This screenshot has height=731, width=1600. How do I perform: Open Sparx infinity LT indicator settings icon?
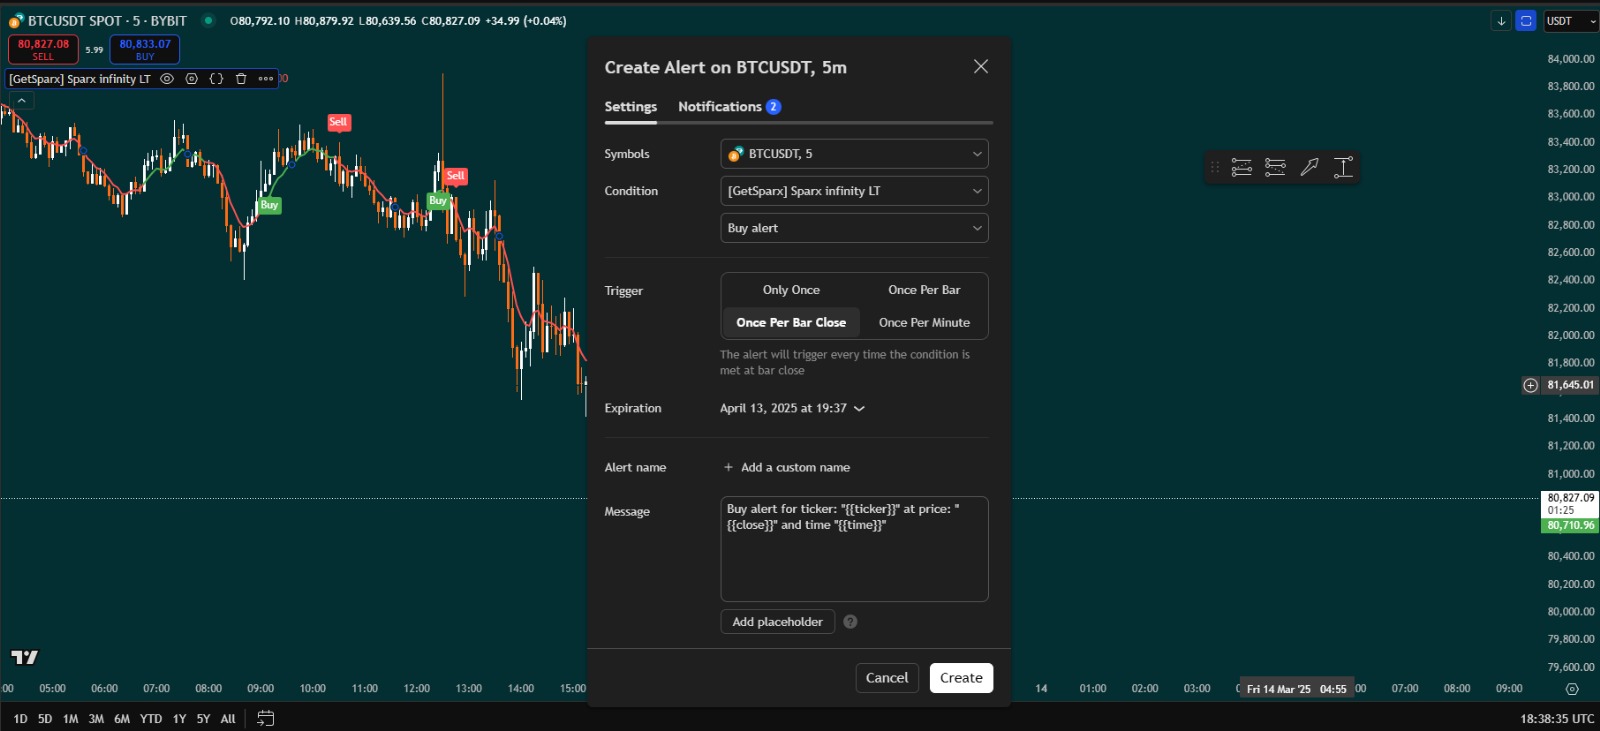tap(192, 79)
